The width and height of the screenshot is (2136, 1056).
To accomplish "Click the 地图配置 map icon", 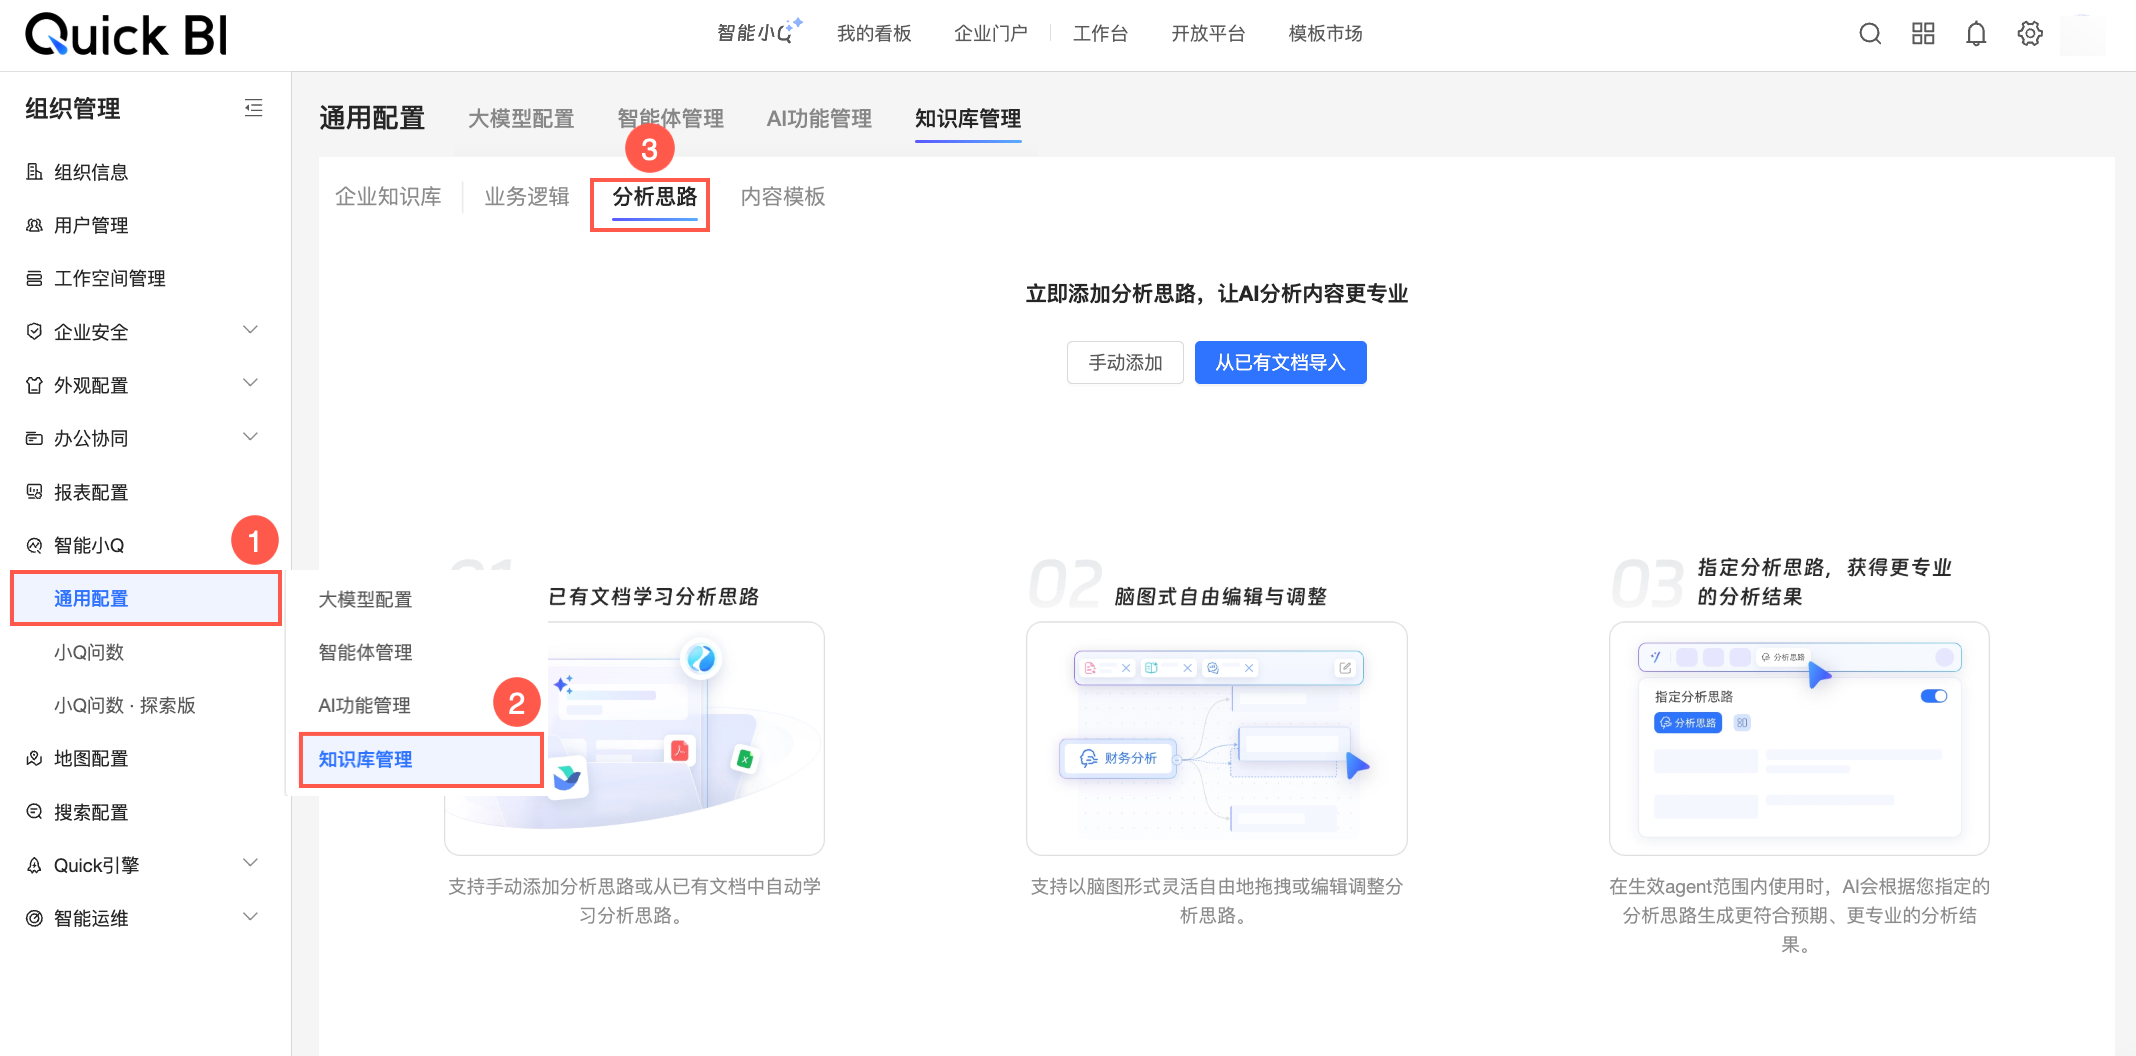I will [x=34, y=758].
